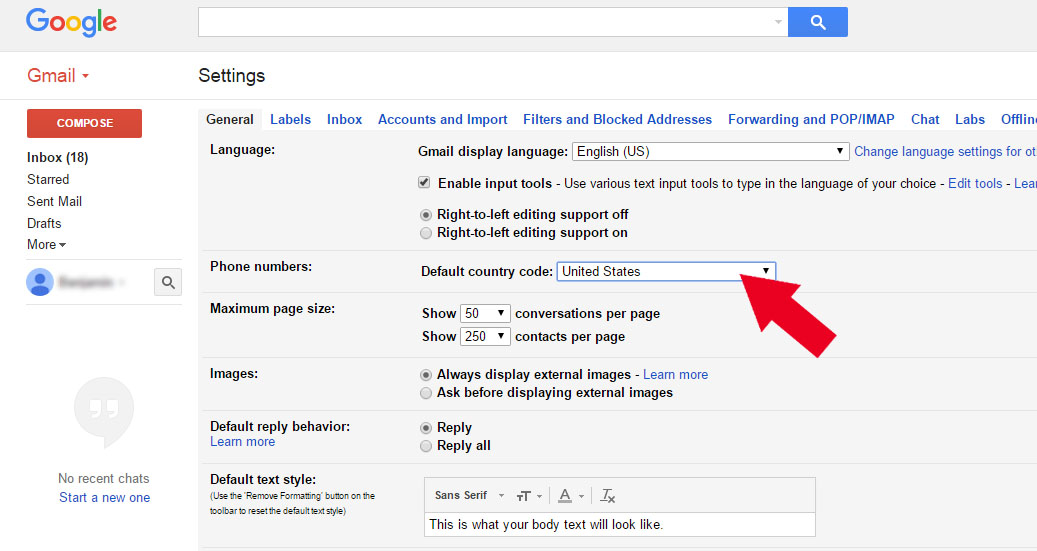Viewport: 1037px width, 551px height.
Task: Select Always display external images
Action: (426, 375)
